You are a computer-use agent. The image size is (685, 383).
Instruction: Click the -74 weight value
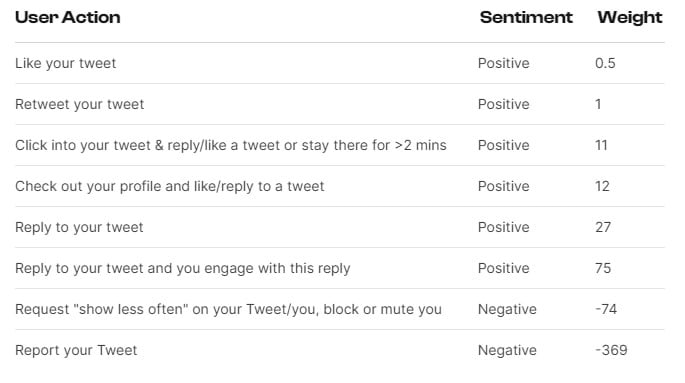point(606,309)
